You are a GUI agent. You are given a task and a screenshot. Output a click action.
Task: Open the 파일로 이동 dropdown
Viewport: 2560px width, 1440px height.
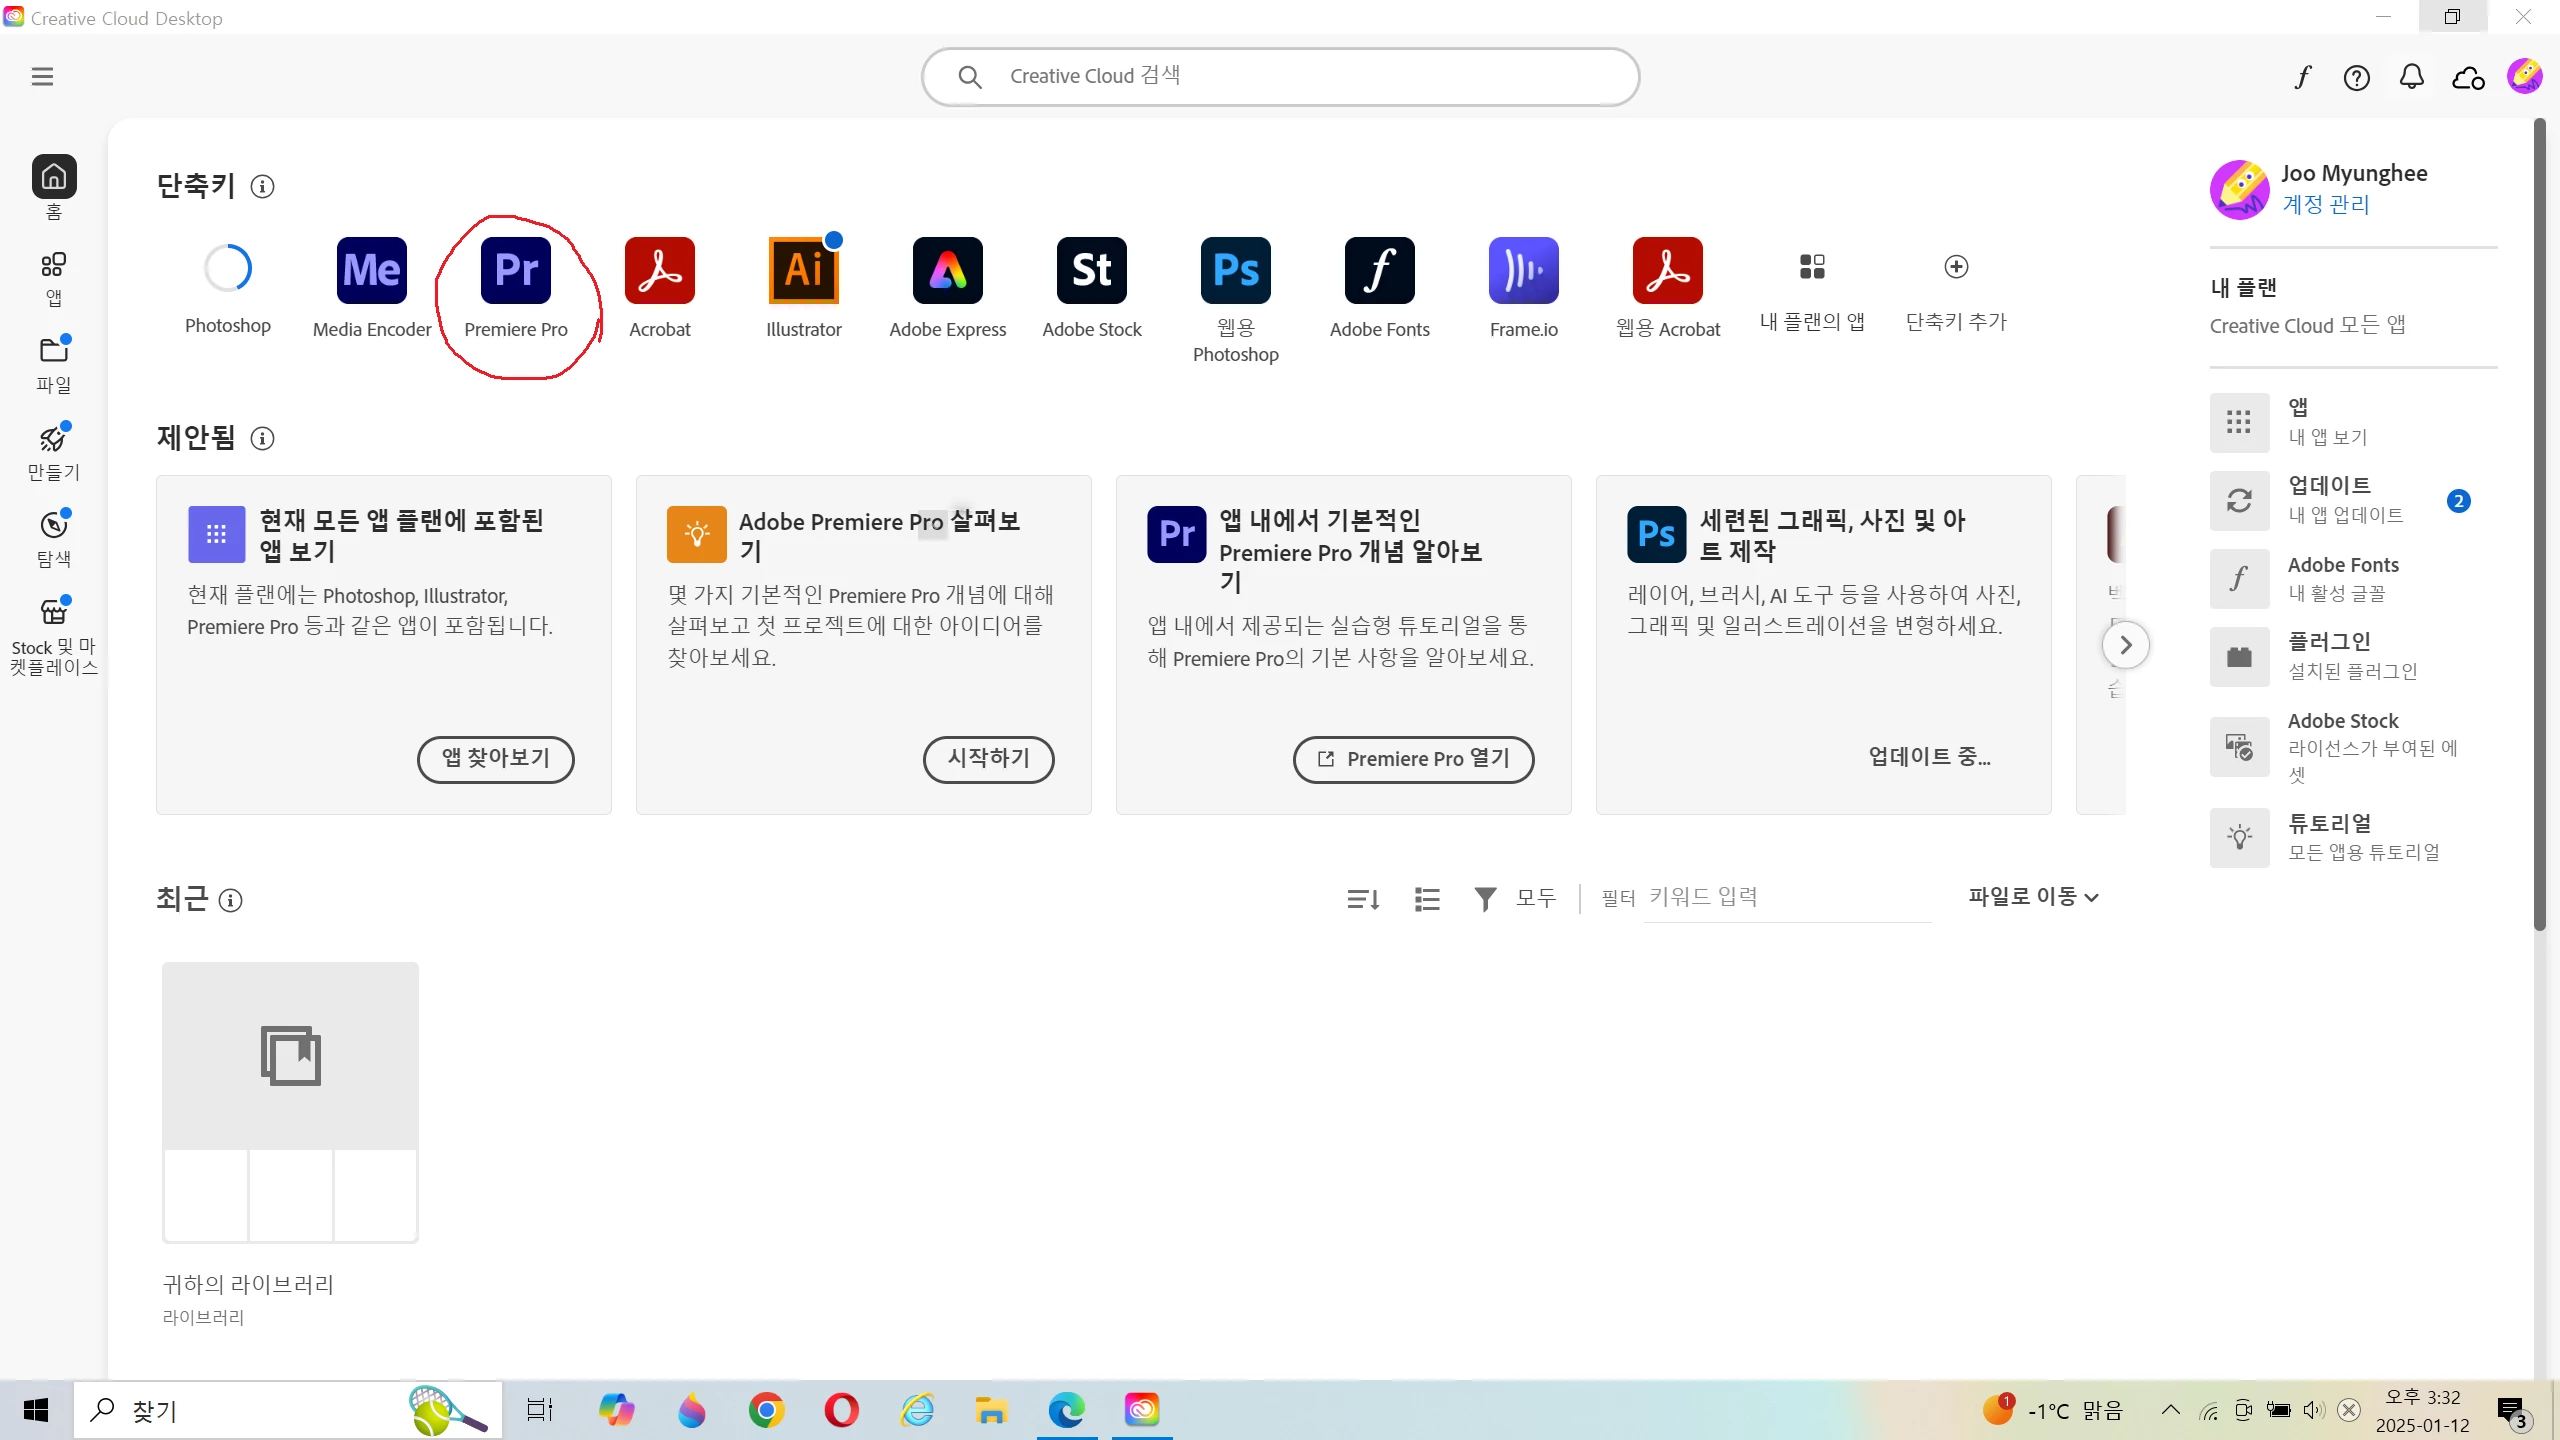point(2033,897)
